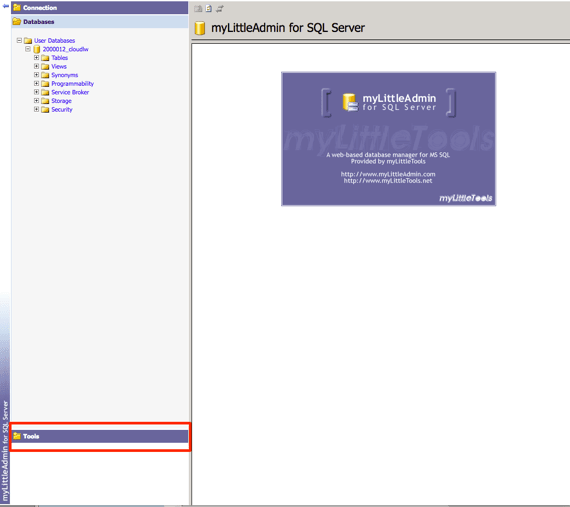Open the Synonyms link

[65, 75]
